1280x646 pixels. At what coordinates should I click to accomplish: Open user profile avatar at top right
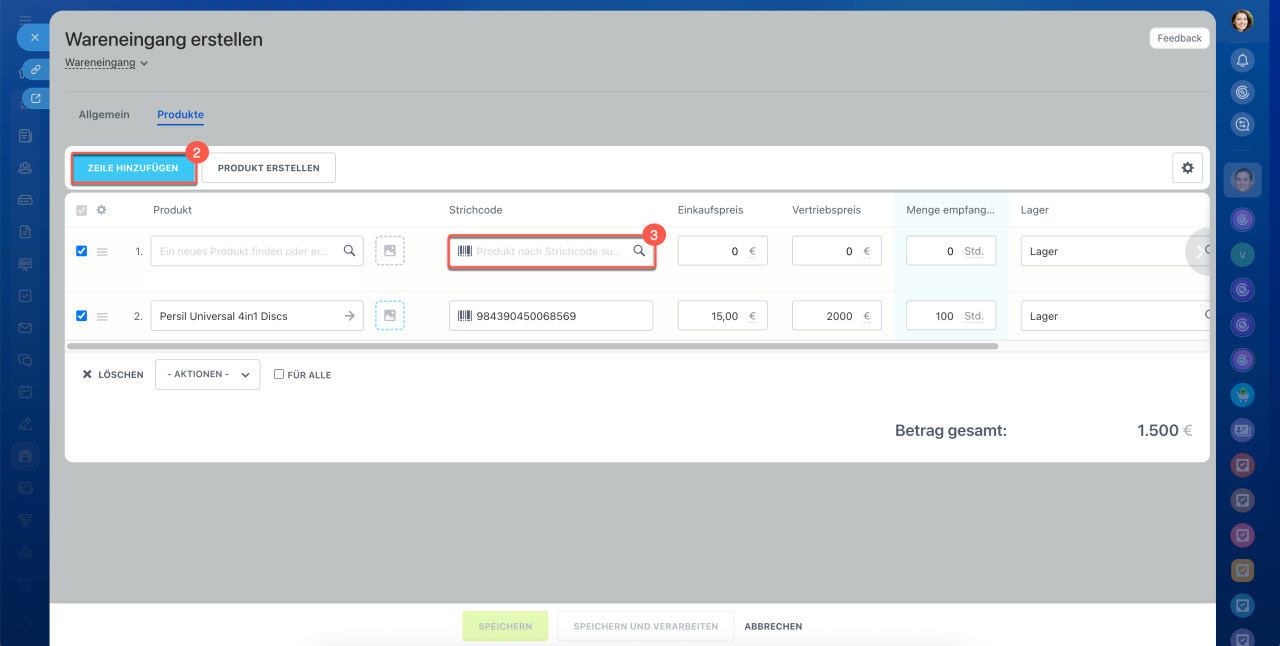tap(1242, 21)
